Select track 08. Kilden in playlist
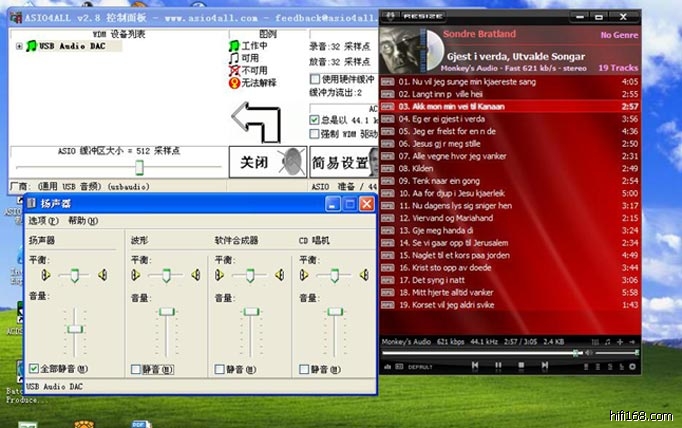The height and width of the screenshot is (428, 682). (x=420, y=168)
